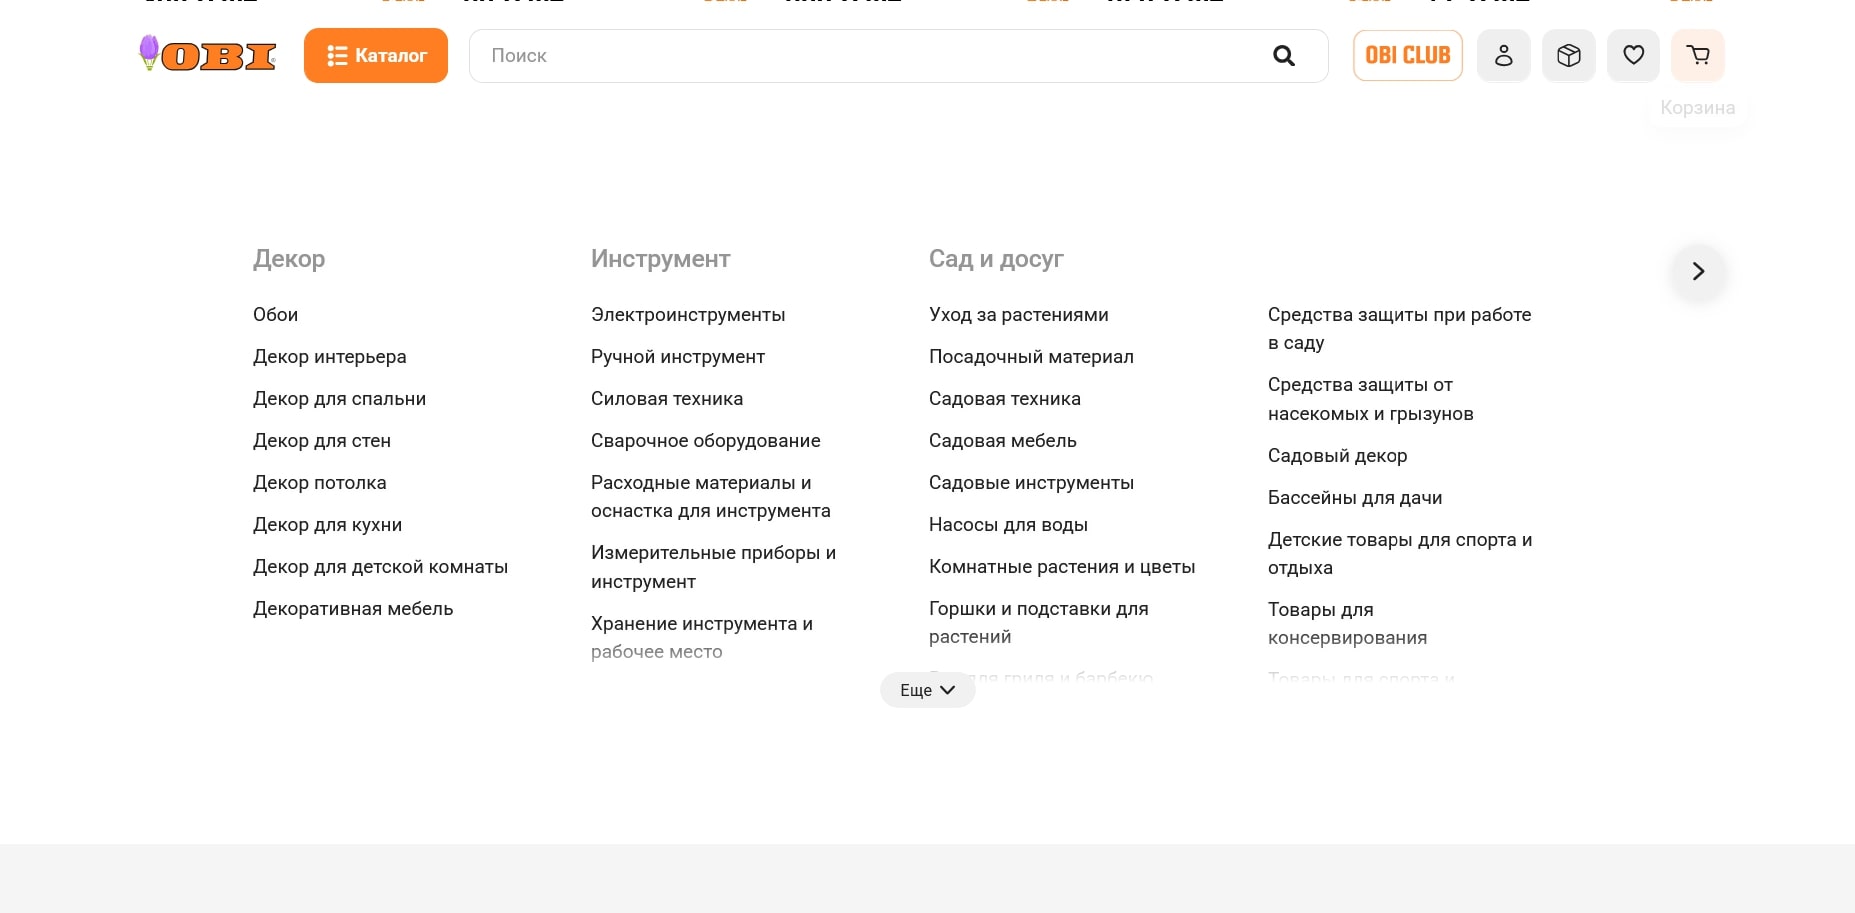1855x913 pixels.
Task: Open the Декор category heading
Action: pos(289,259)
